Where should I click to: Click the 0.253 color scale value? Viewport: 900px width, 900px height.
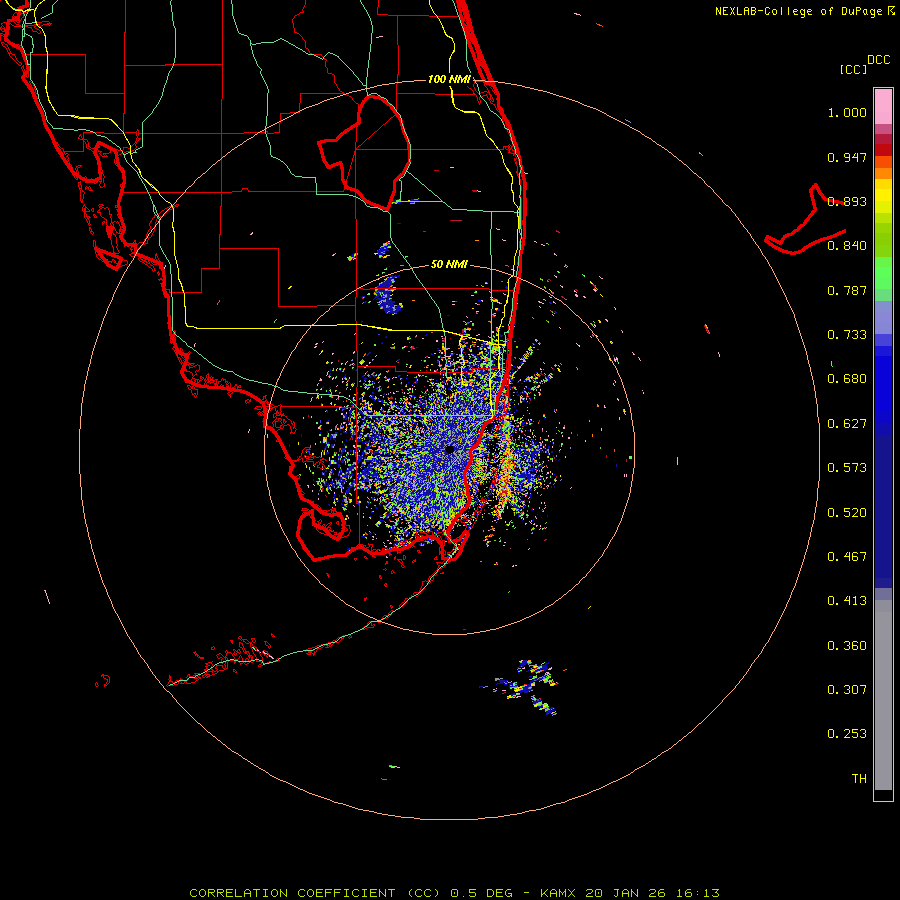coord(847,734)
